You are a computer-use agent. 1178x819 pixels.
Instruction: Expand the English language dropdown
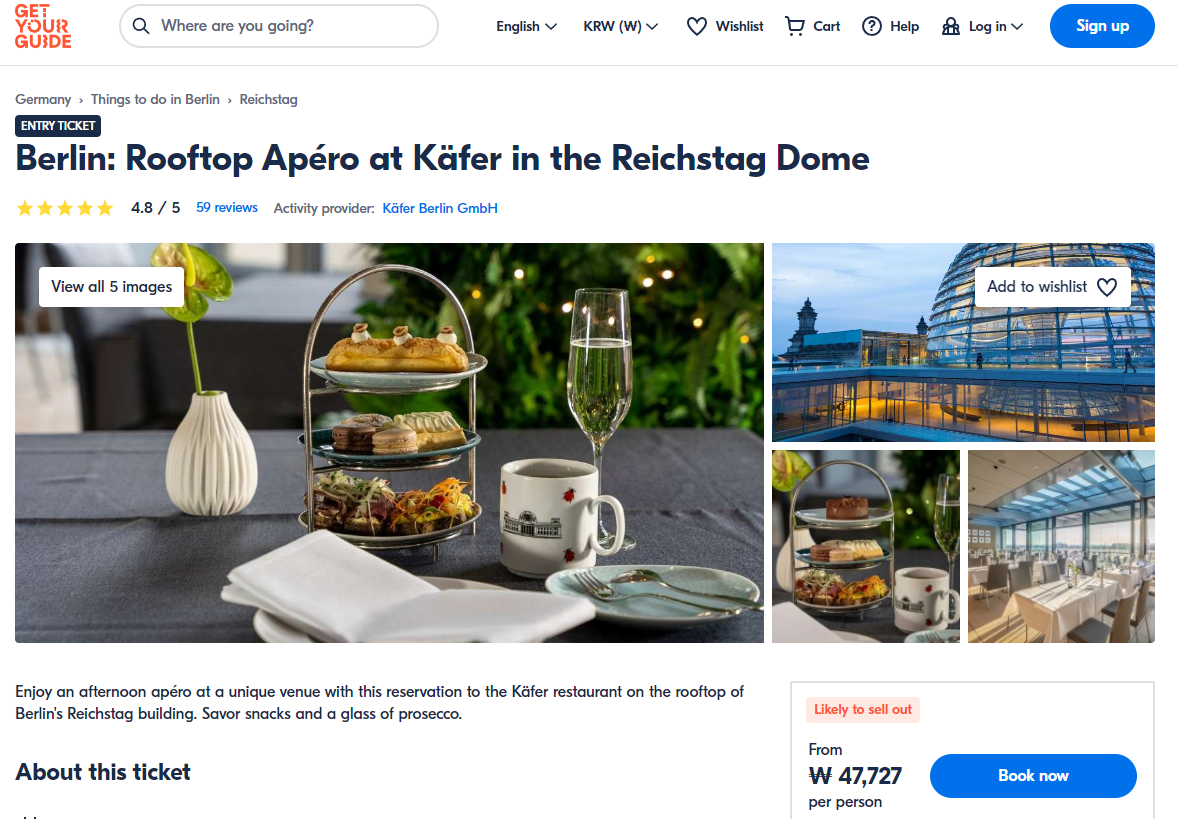526,26
